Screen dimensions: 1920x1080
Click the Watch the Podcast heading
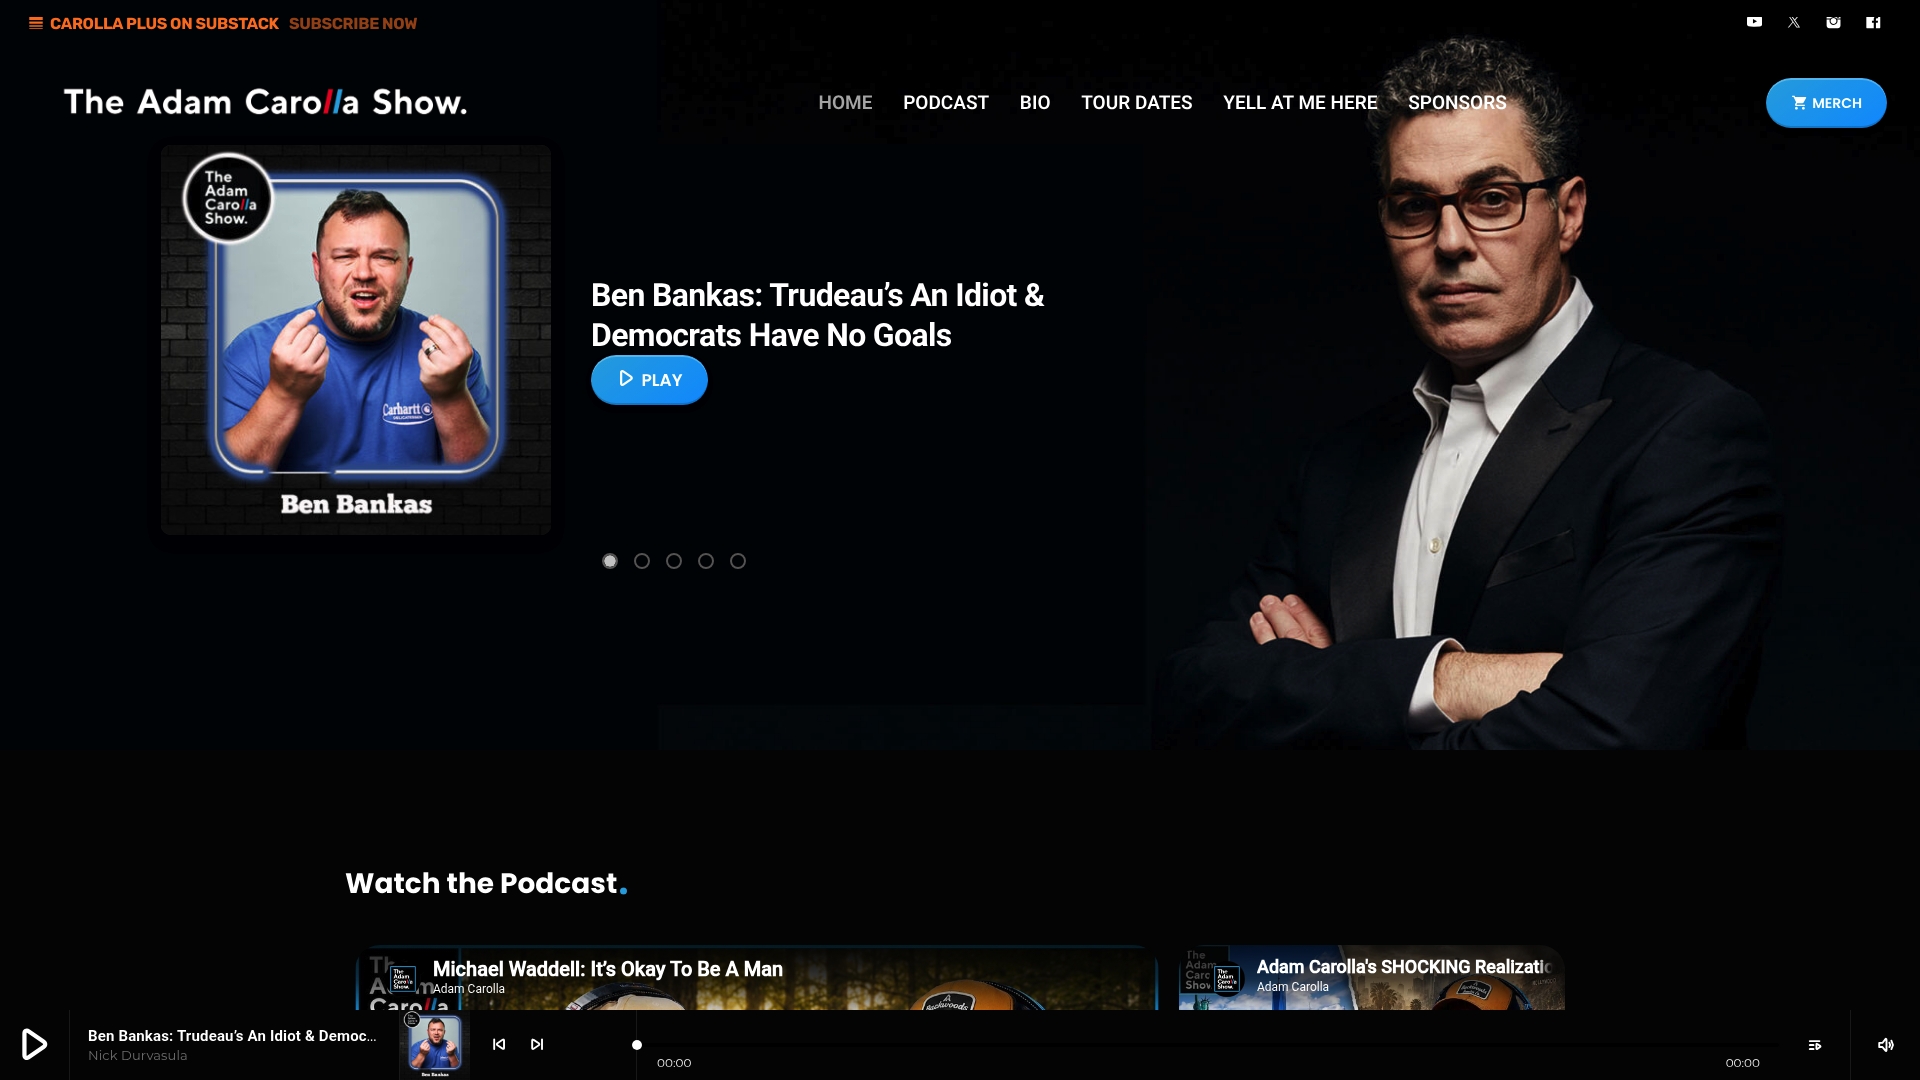coord(486,883)
